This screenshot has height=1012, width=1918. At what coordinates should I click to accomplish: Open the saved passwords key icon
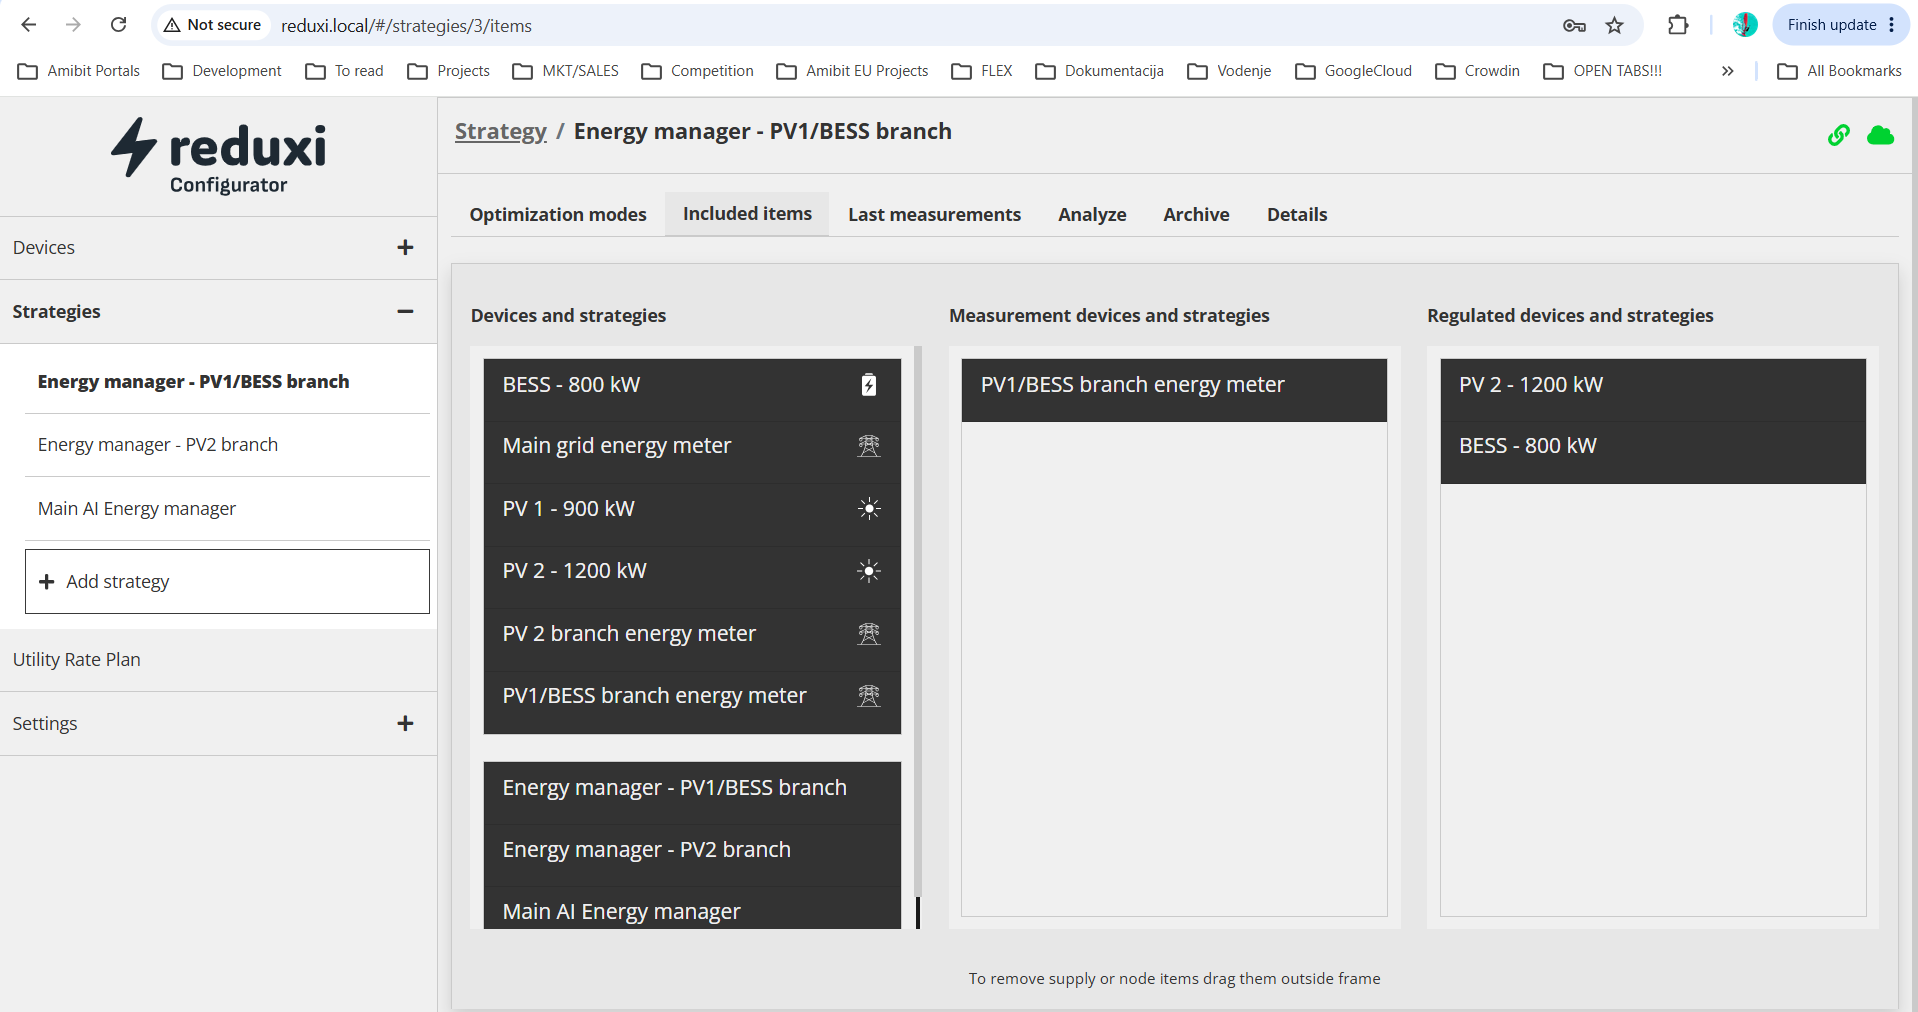coord(1574,25)
